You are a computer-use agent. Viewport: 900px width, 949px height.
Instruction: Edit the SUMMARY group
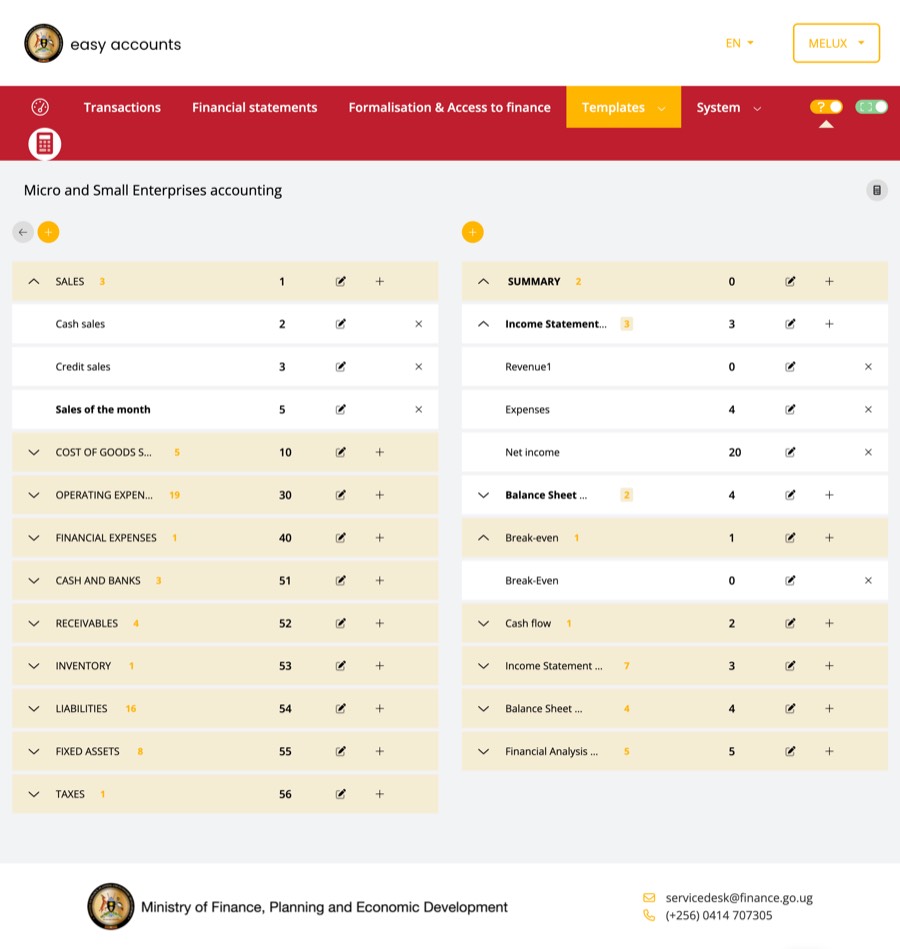pyautogui.click(x=790, y=281)
